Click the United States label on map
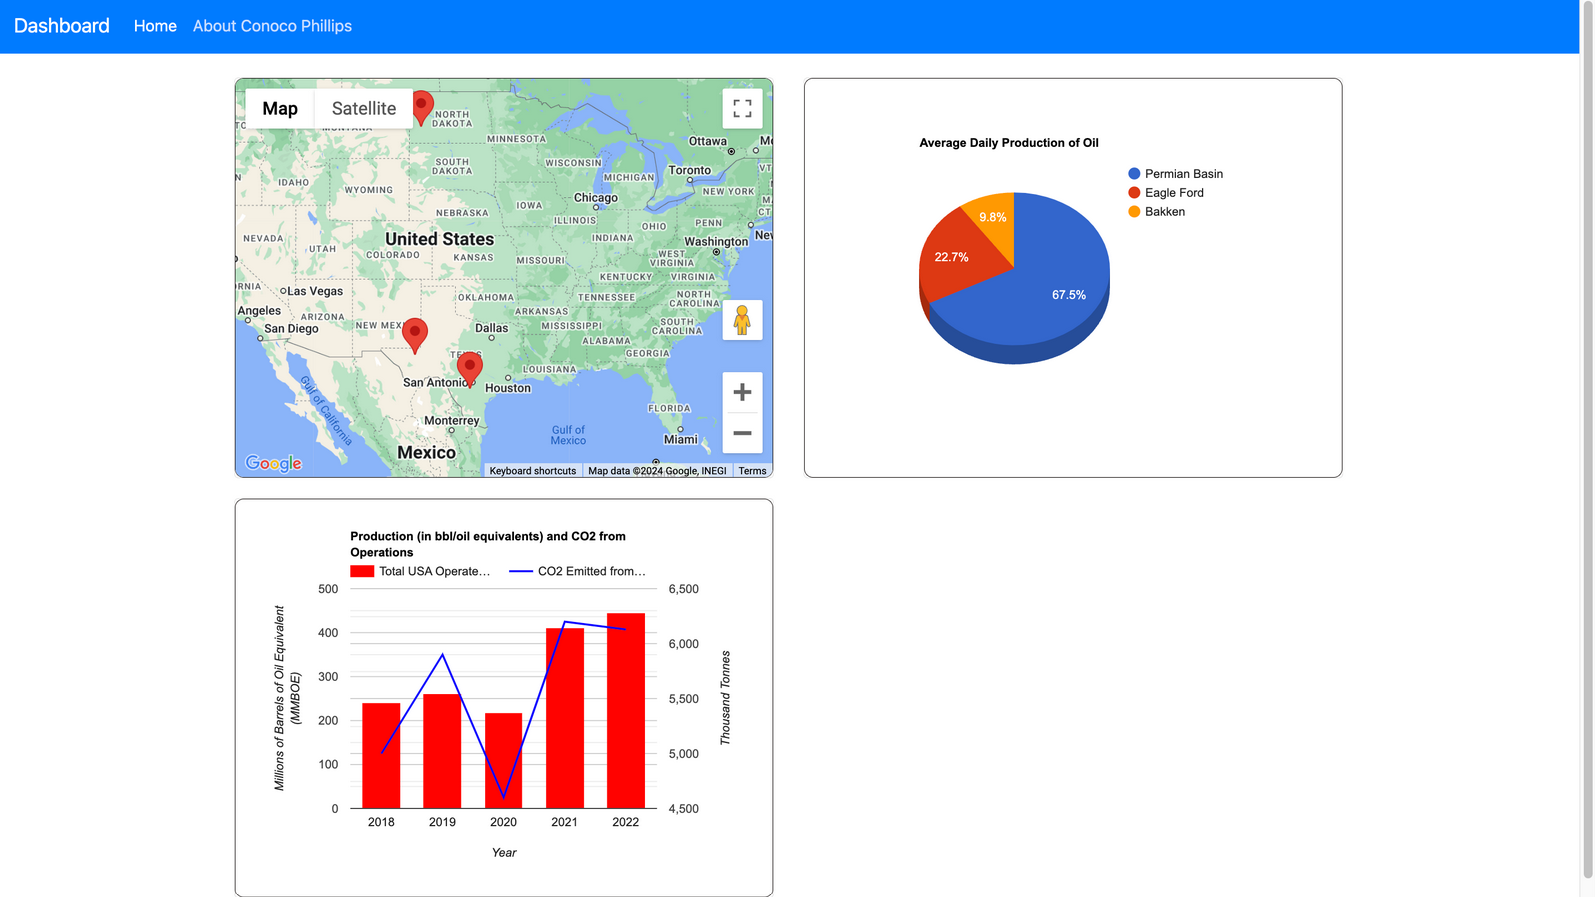The height and width of the screenshot is (897, 1595). pos(440,239)
